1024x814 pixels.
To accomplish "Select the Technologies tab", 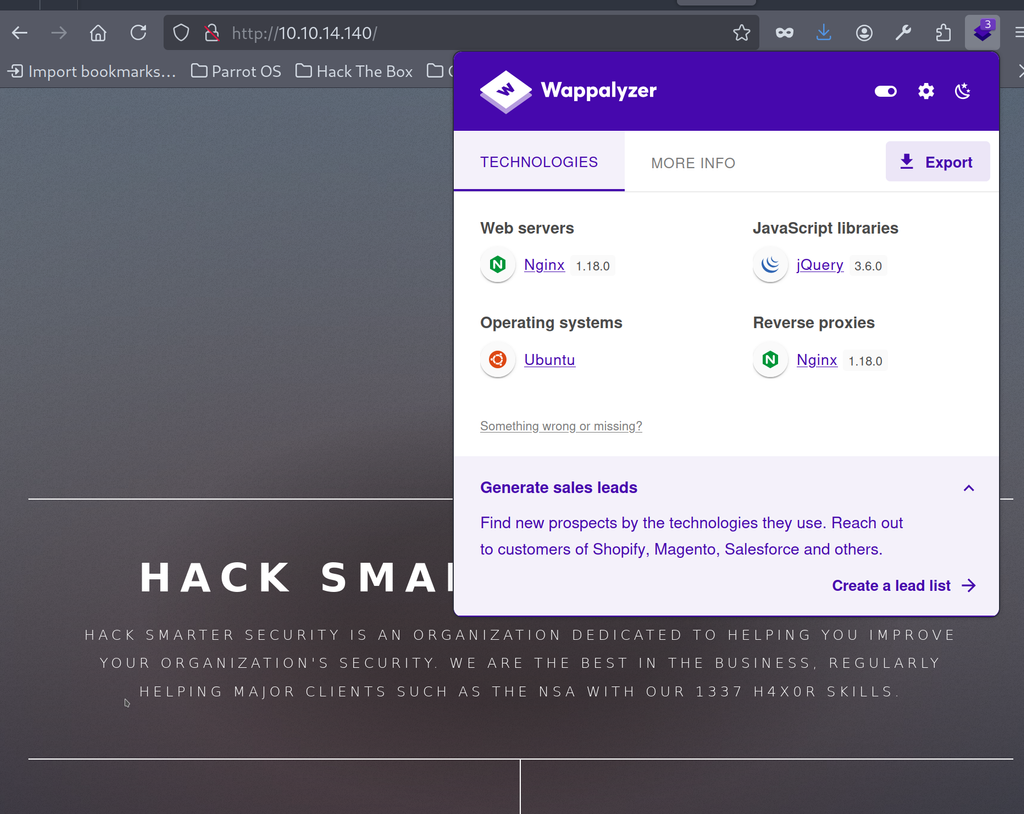I will pos(539,162).
